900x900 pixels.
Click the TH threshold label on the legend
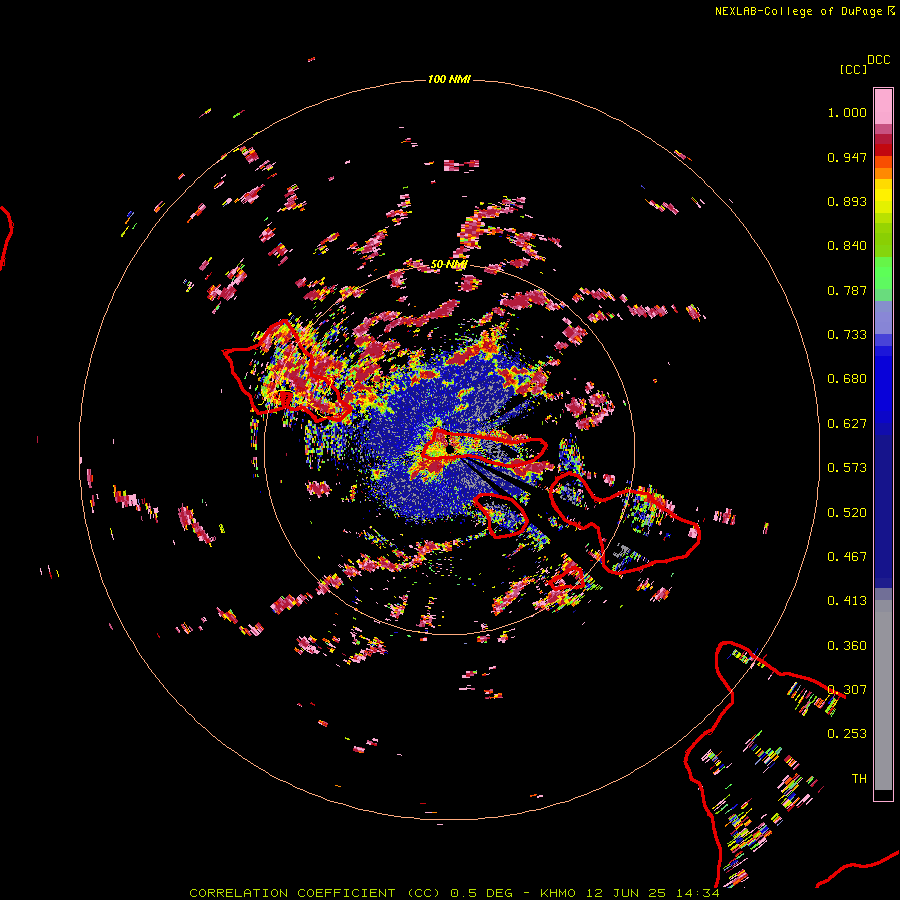859,779
